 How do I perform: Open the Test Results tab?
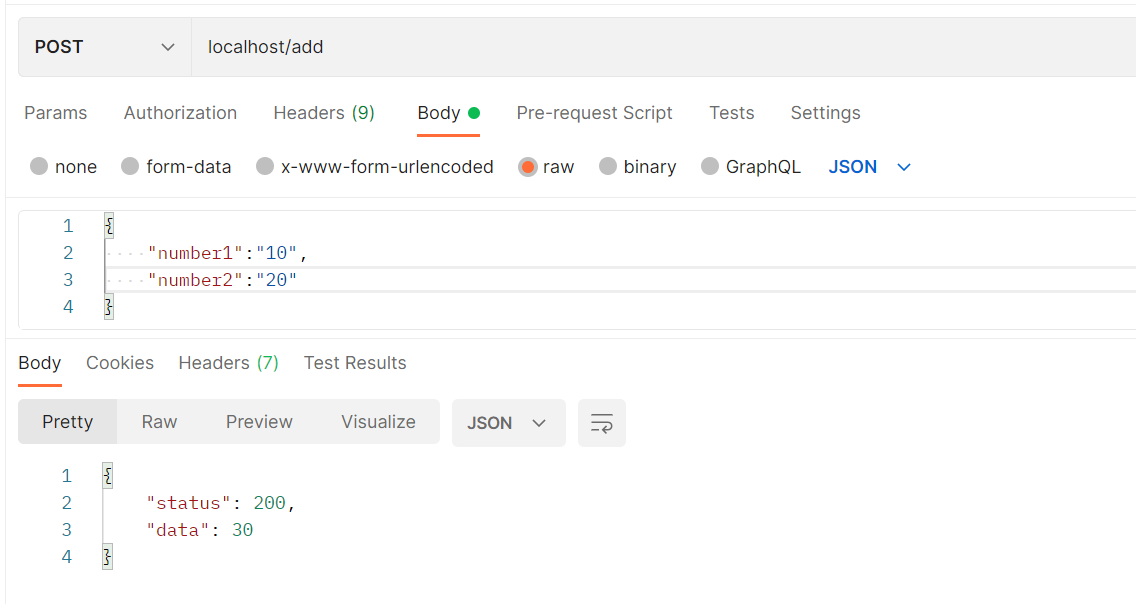click(x=355, y=363)
